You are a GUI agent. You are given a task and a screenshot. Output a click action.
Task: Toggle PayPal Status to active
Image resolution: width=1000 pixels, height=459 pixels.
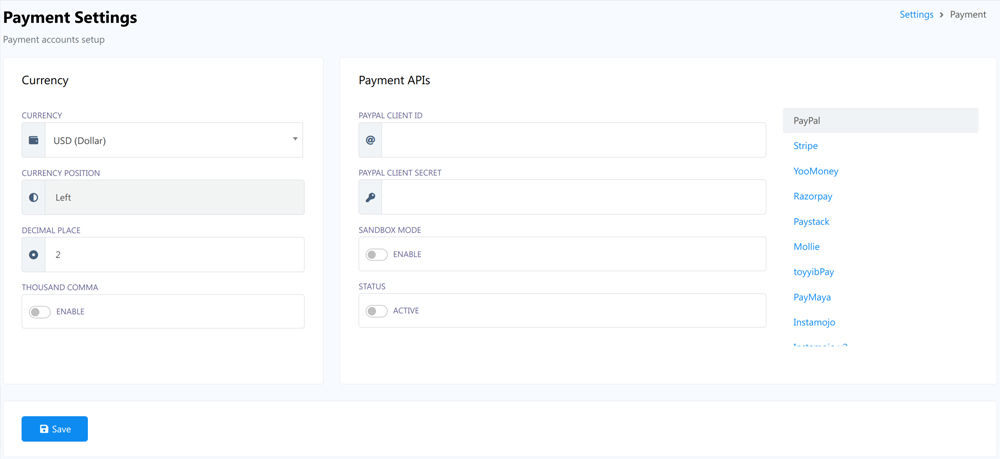pos(377,311)
